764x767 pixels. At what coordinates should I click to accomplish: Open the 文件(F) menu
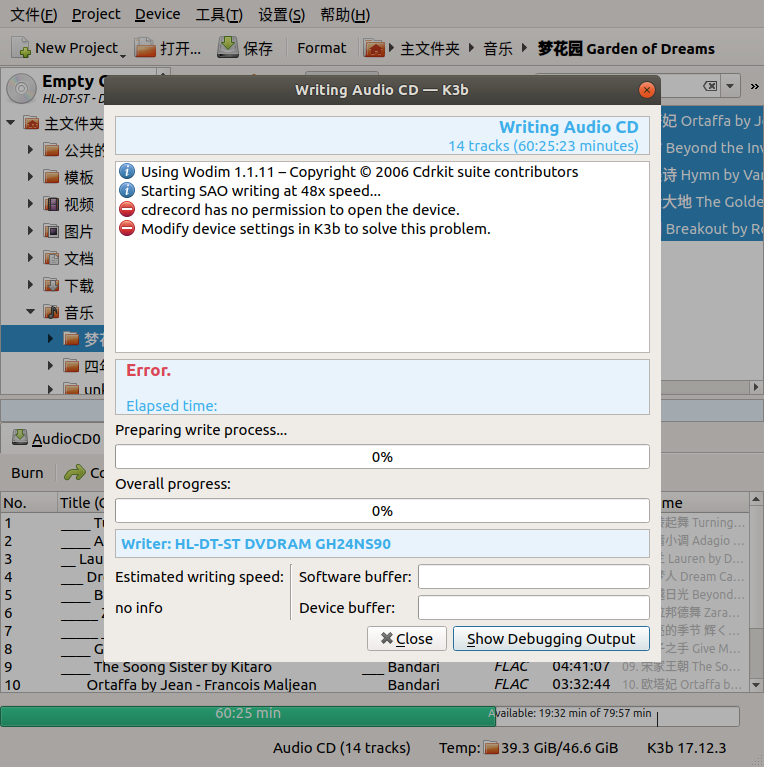34,15
